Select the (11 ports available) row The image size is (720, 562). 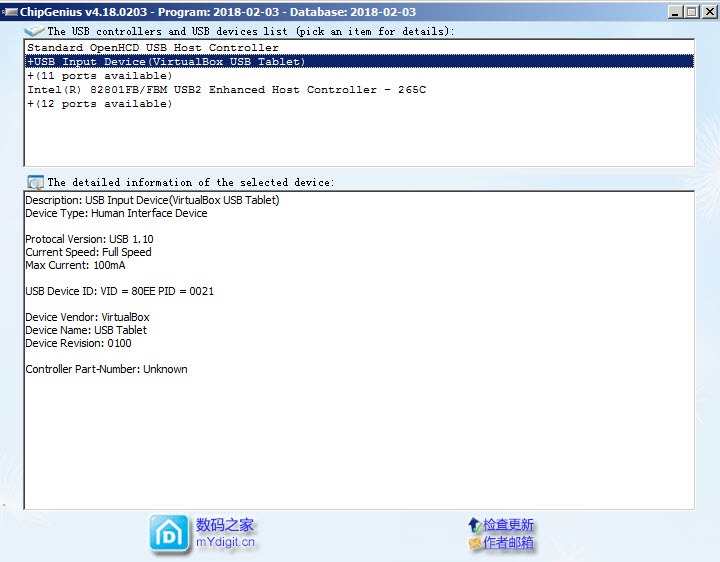coord(359,76)
